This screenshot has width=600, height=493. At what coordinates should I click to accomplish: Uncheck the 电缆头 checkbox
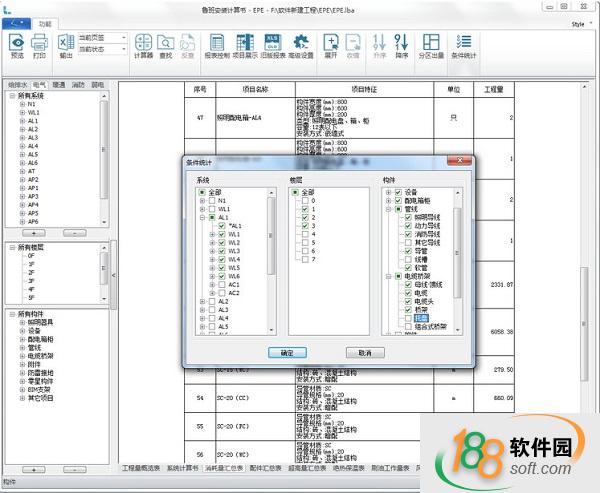click(x=408, y=302)
